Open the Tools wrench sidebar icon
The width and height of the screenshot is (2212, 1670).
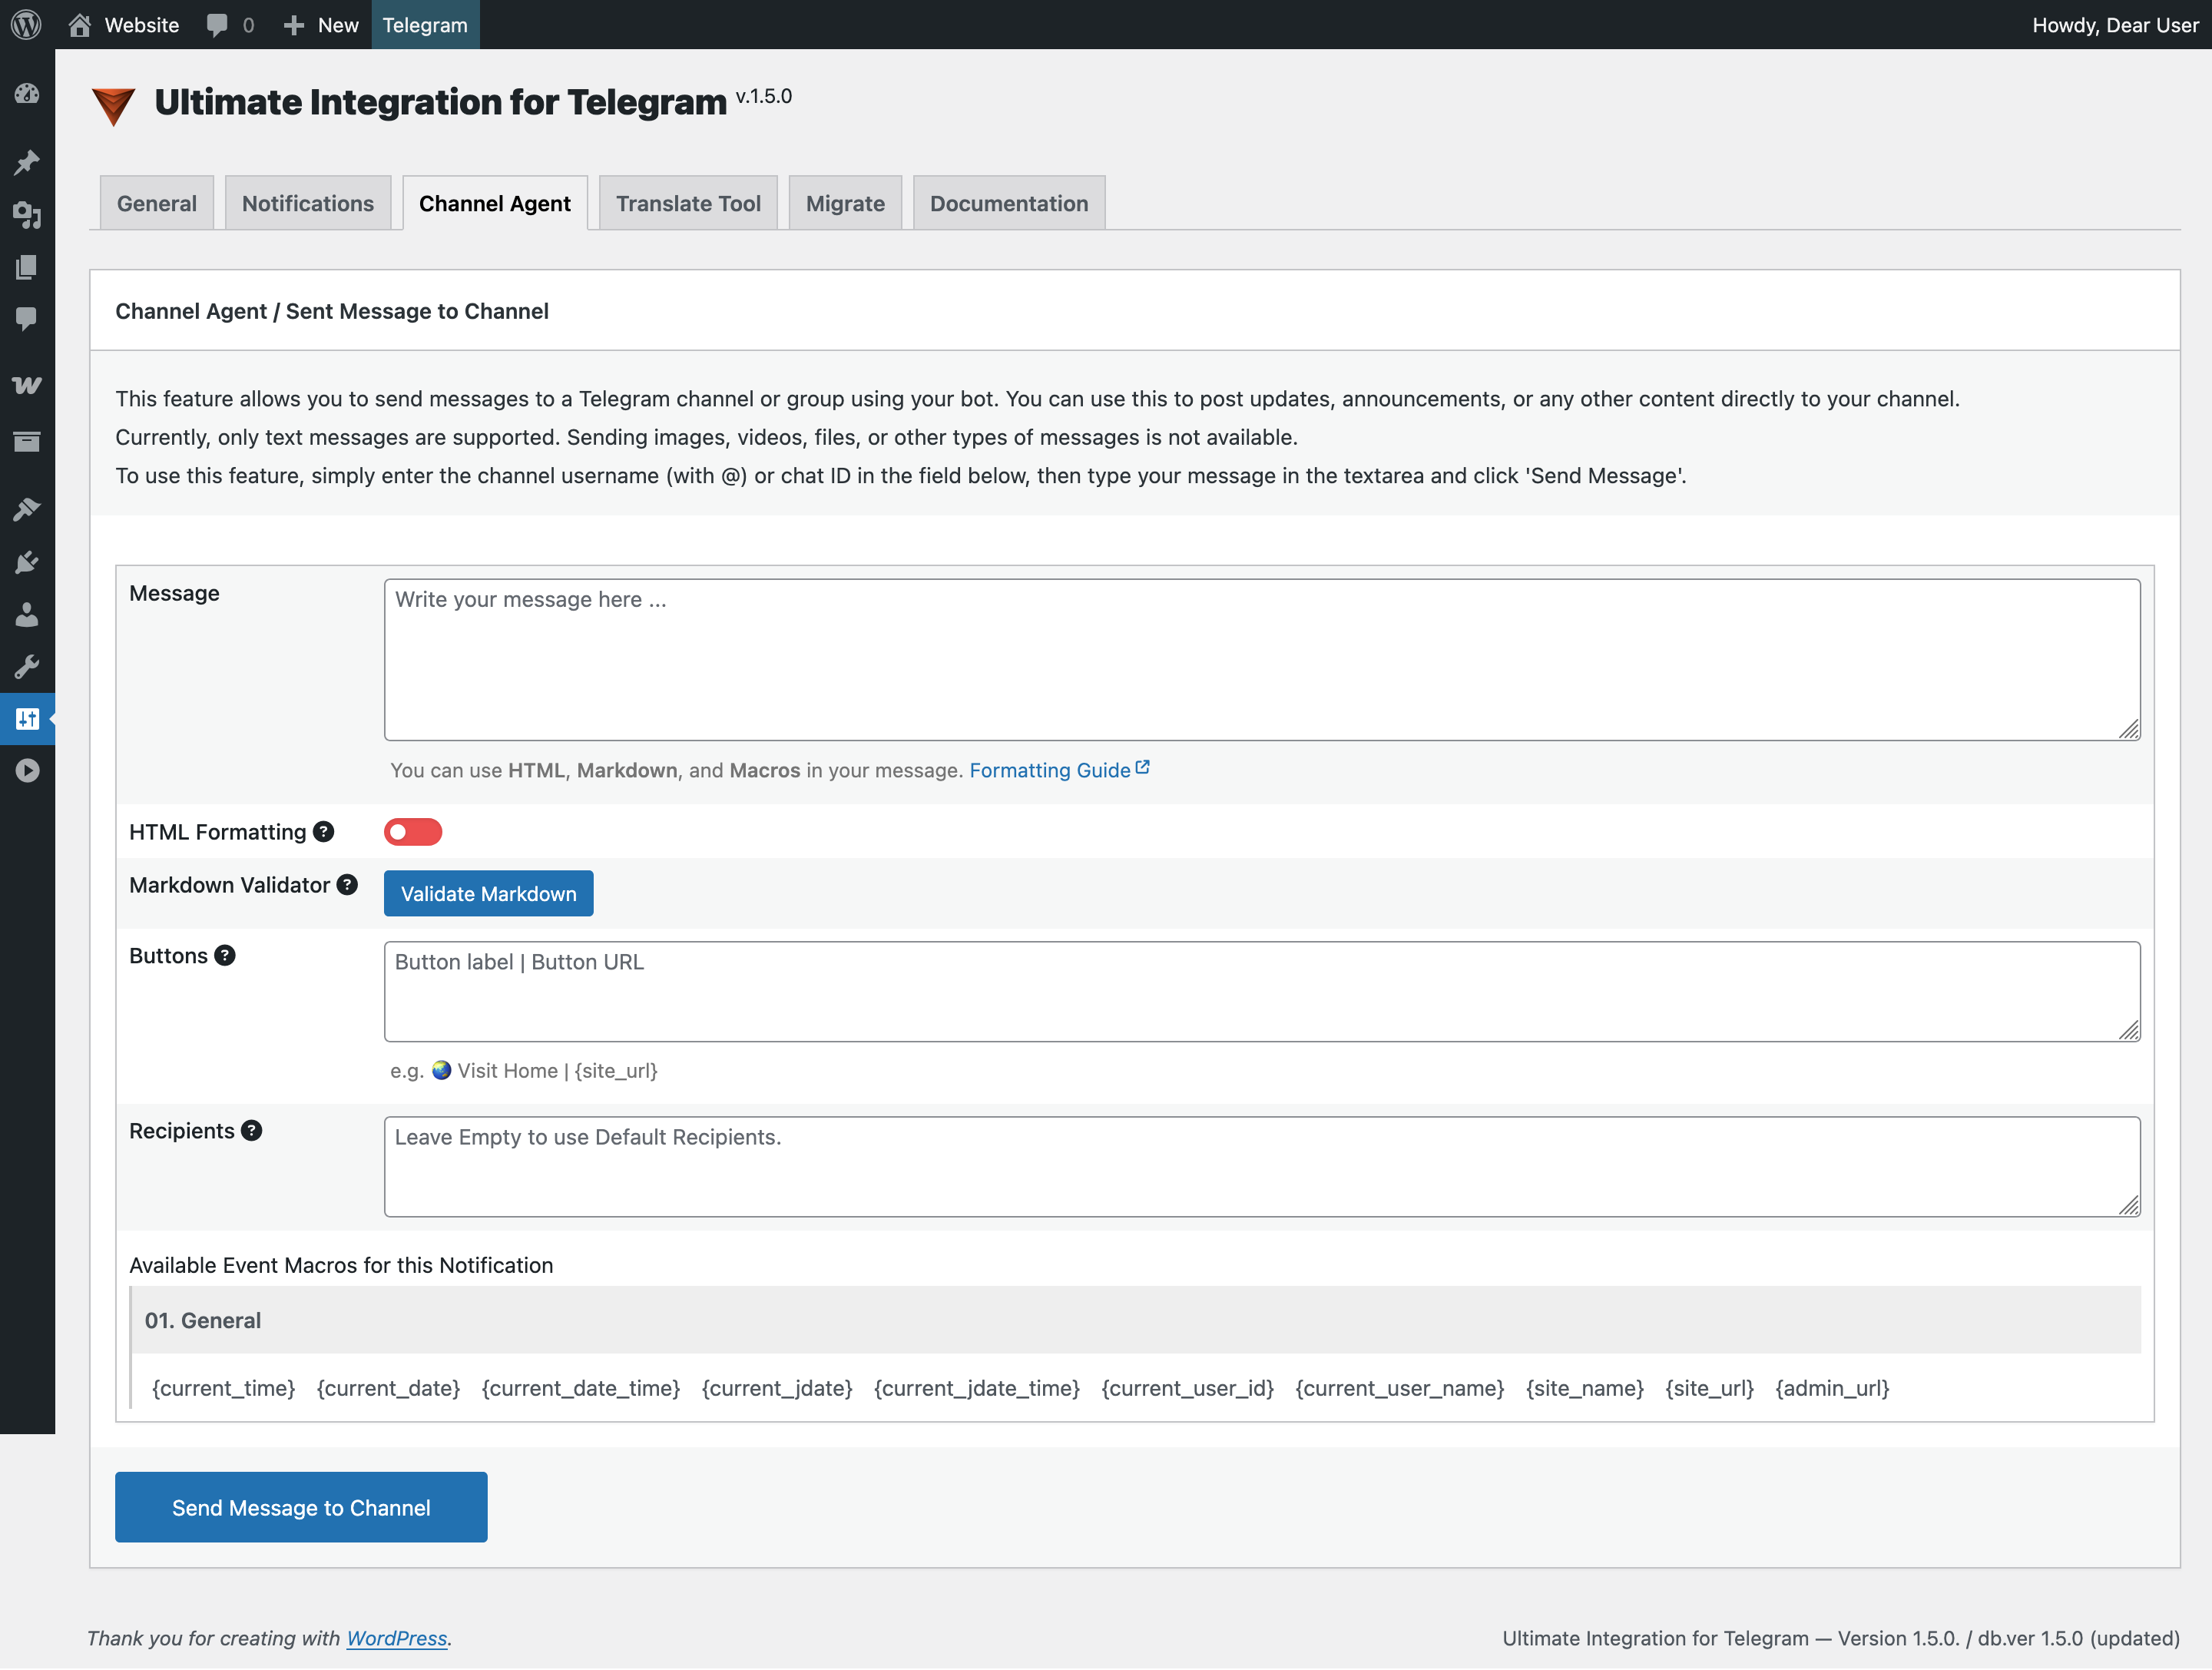coord(27,666)
